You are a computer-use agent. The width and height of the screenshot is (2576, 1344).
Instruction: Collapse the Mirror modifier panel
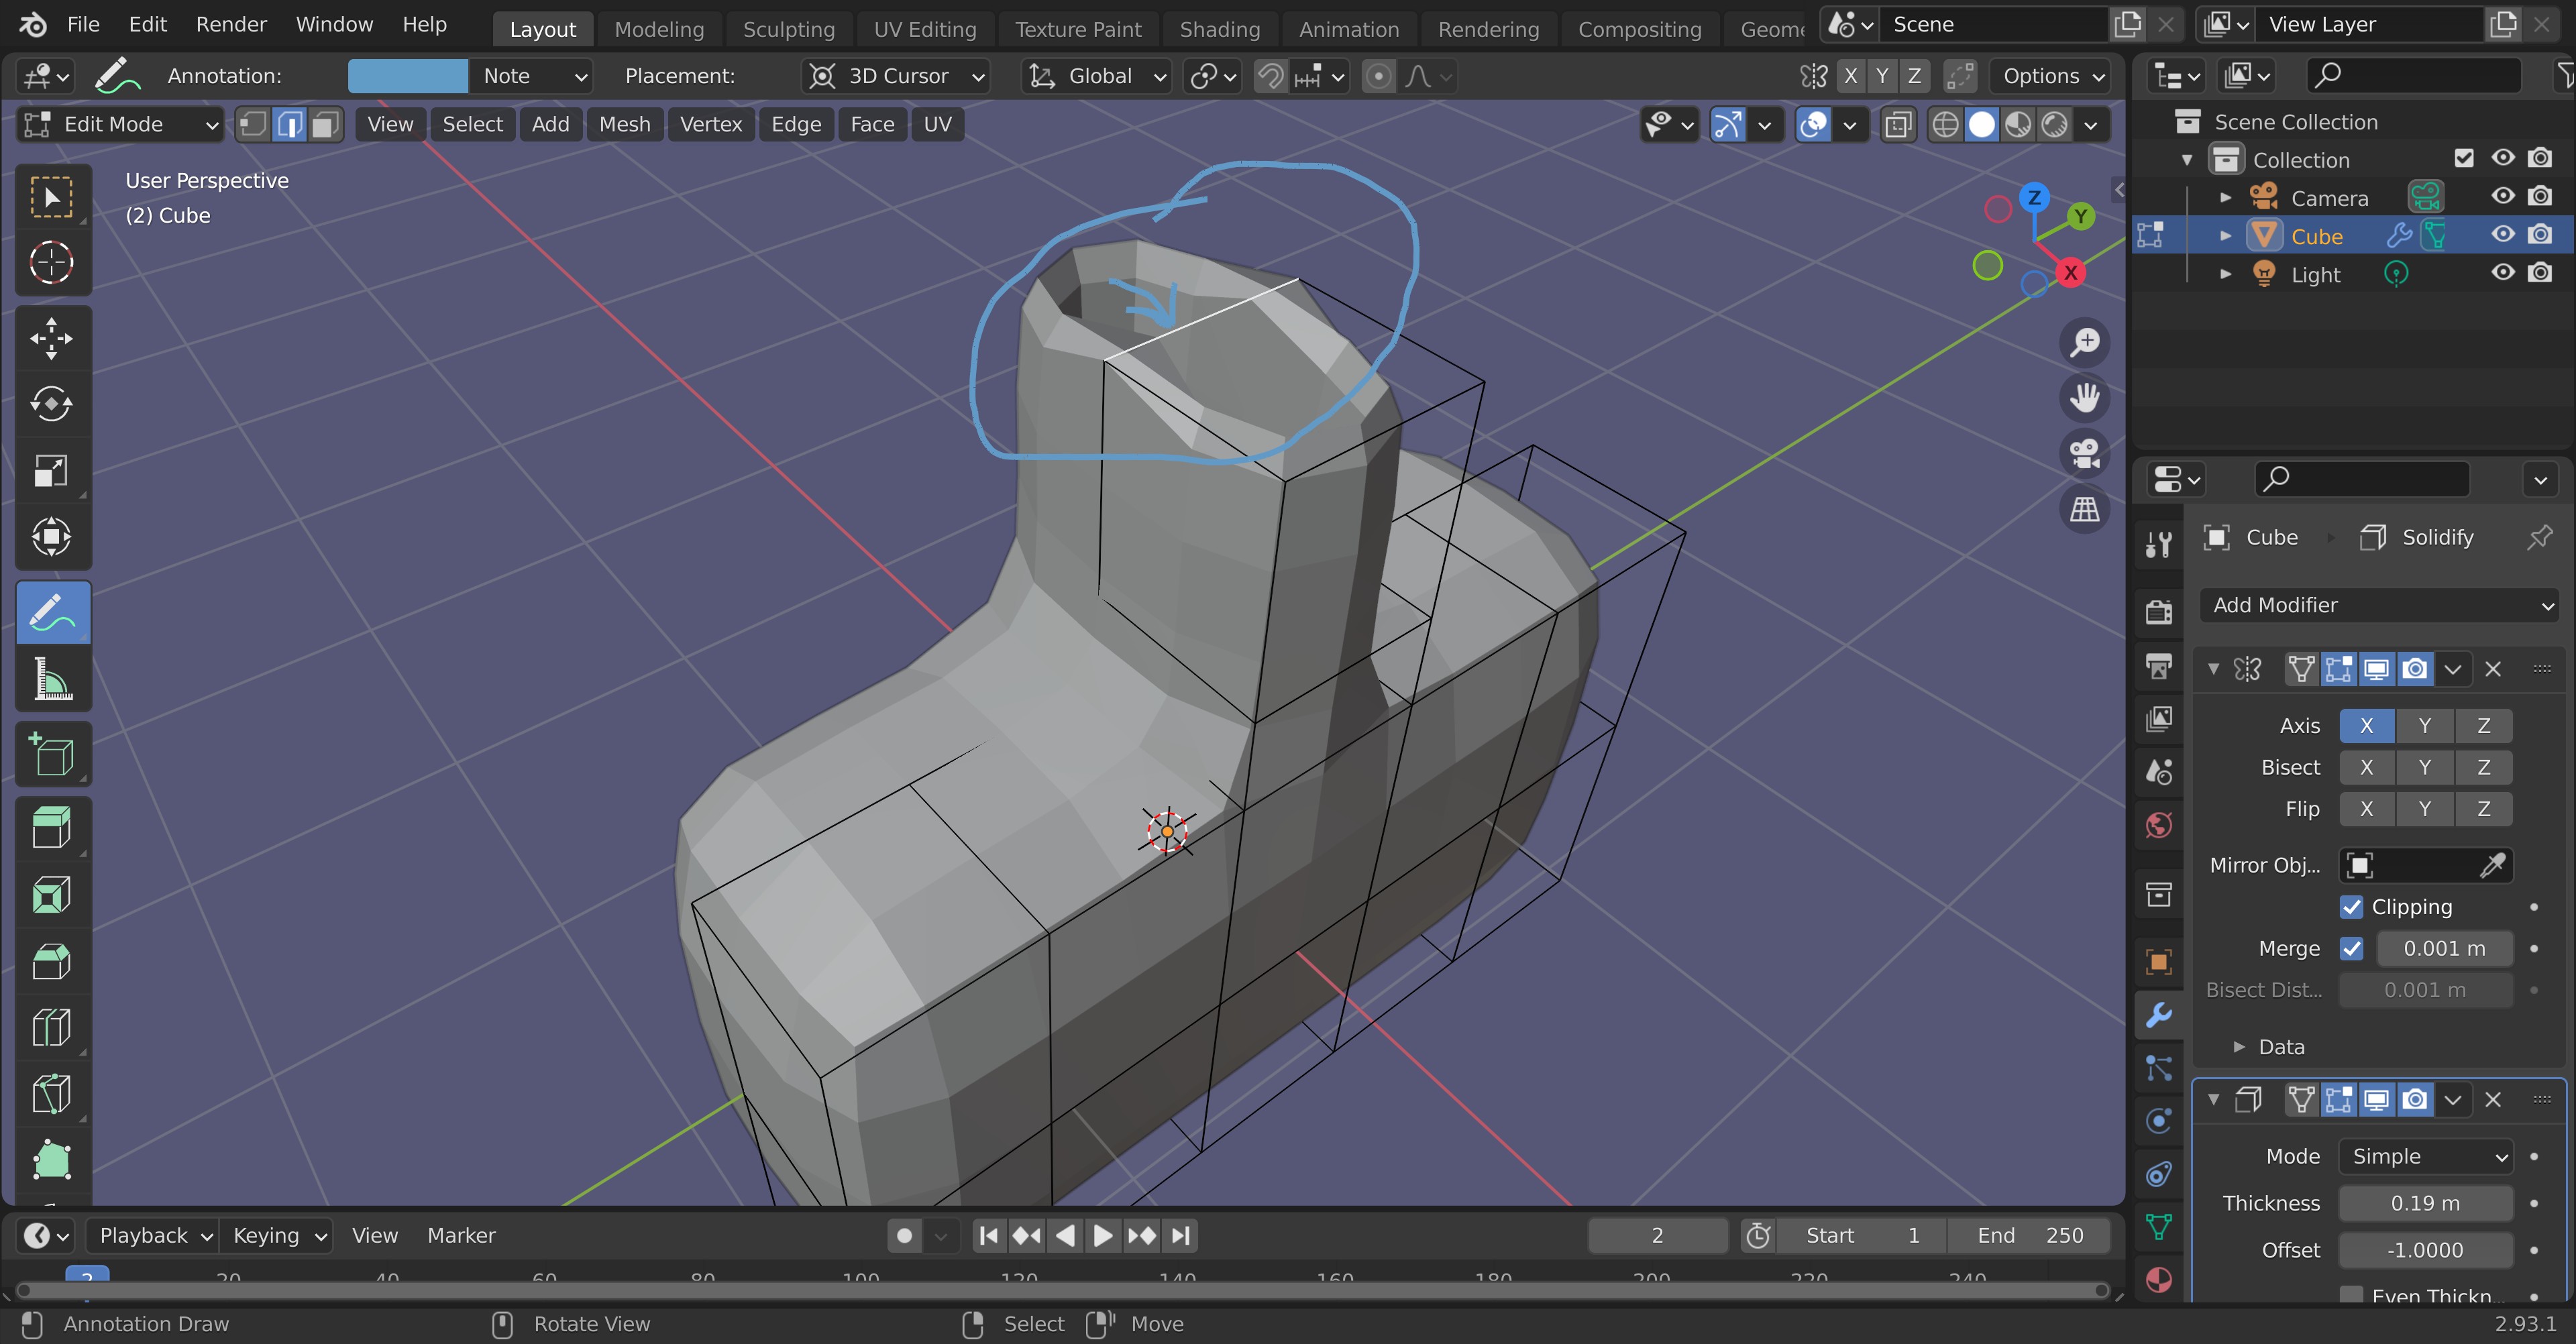[x=2213, y=669]
